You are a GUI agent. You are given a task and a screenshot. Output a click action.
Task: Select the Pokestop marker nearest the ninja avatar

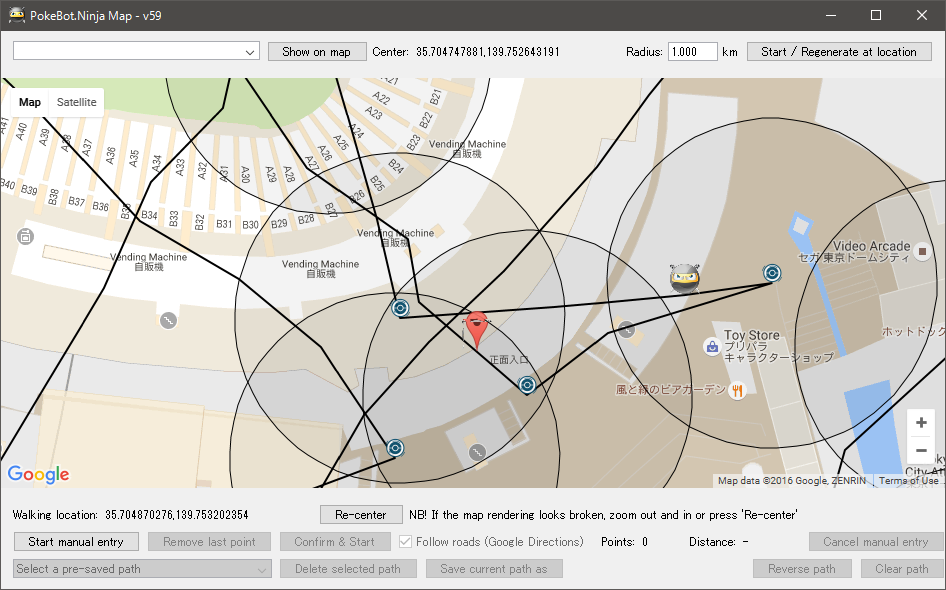pyautogui.click(x=772, y=273)
